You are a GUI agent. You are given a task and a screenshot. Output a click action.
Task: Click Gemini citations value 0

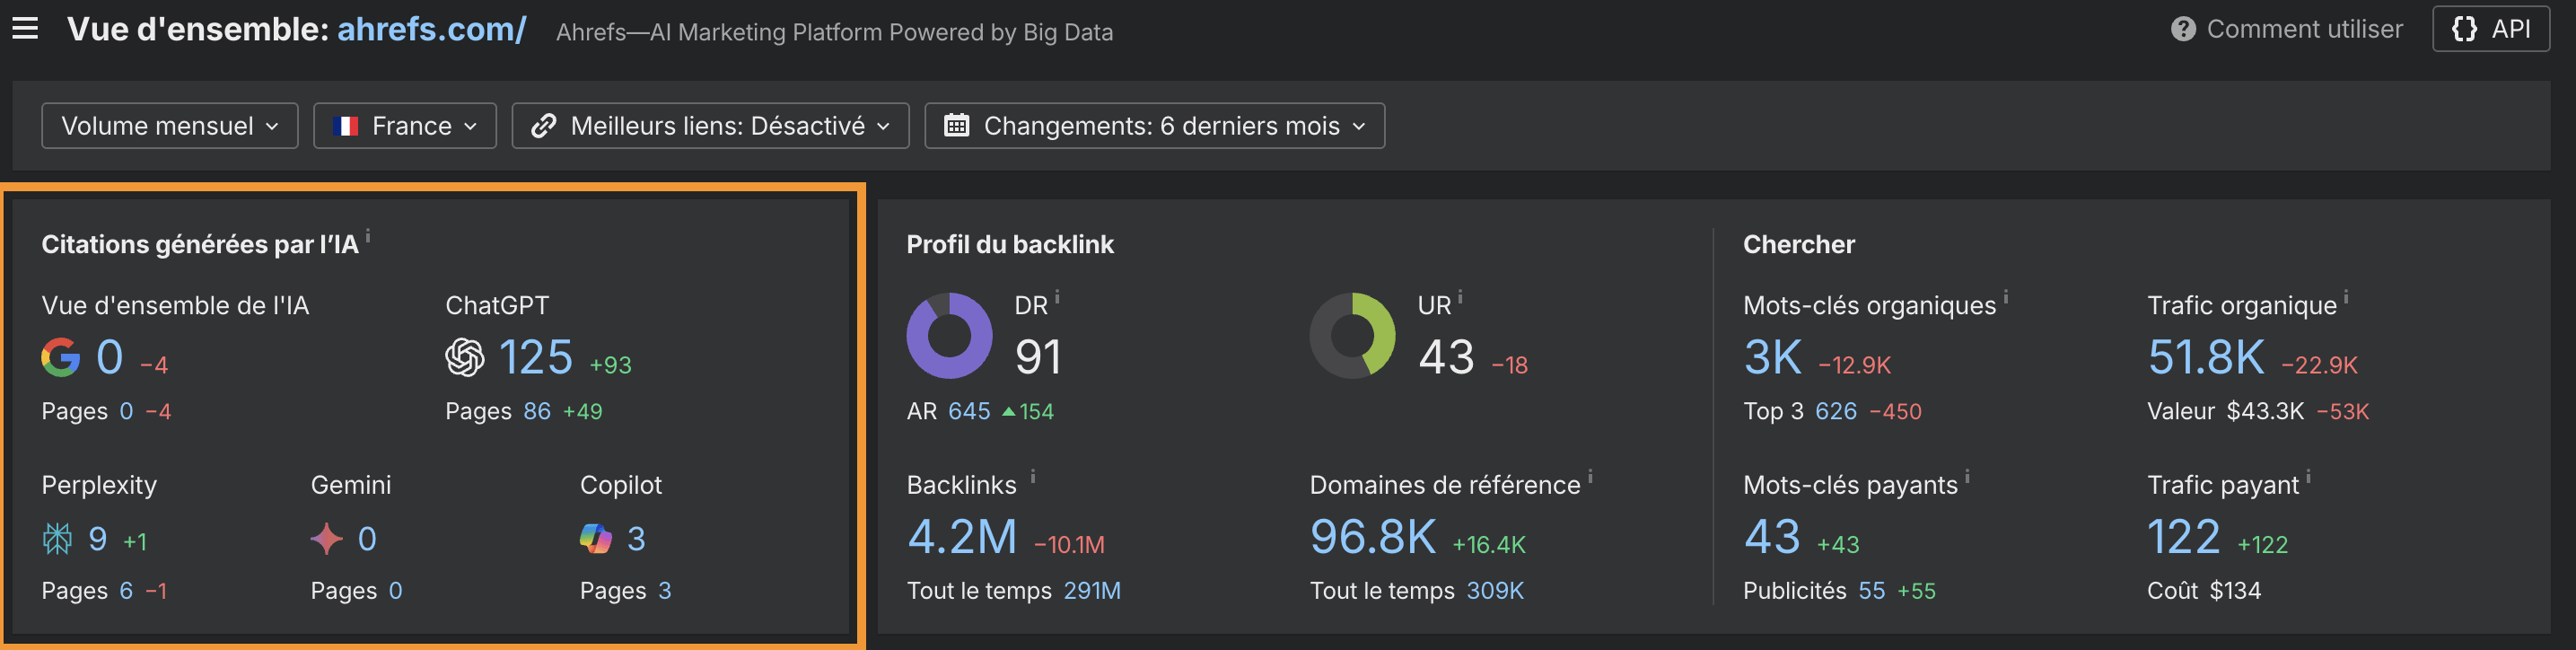pos(367,539)
